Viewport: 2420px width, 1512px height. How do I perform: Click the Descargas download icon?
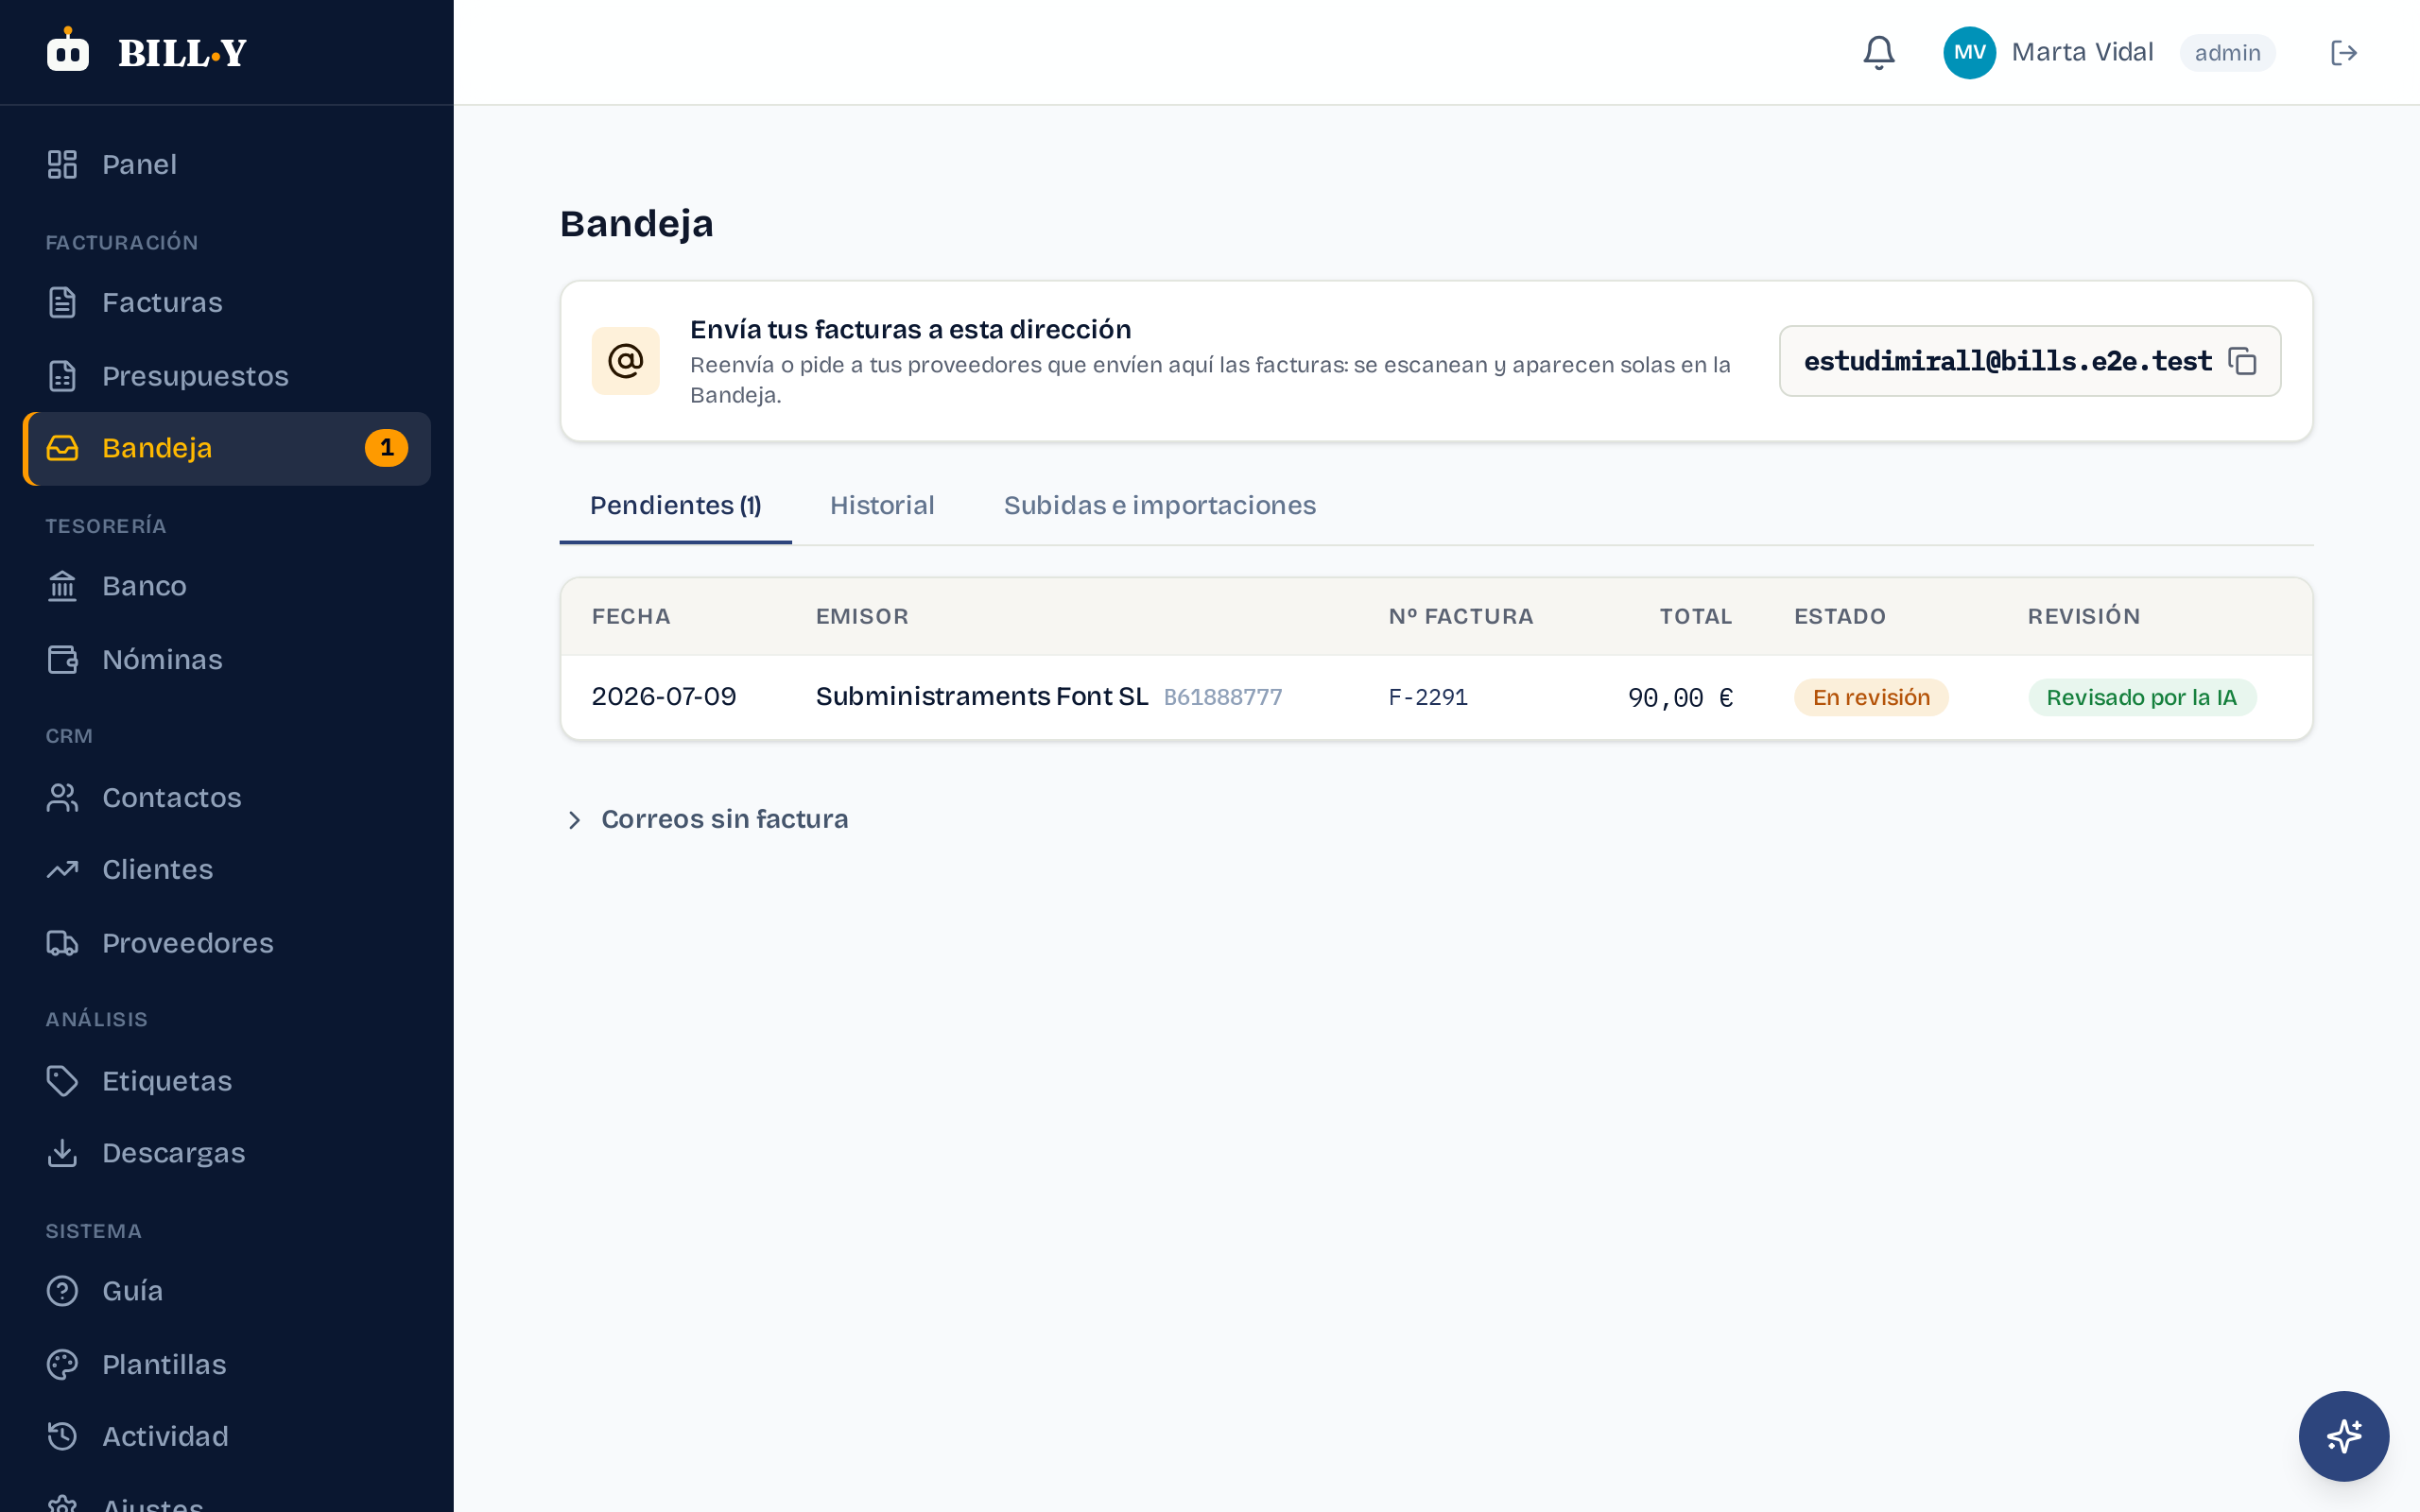pyautogui.click(x=62, y=1153)
